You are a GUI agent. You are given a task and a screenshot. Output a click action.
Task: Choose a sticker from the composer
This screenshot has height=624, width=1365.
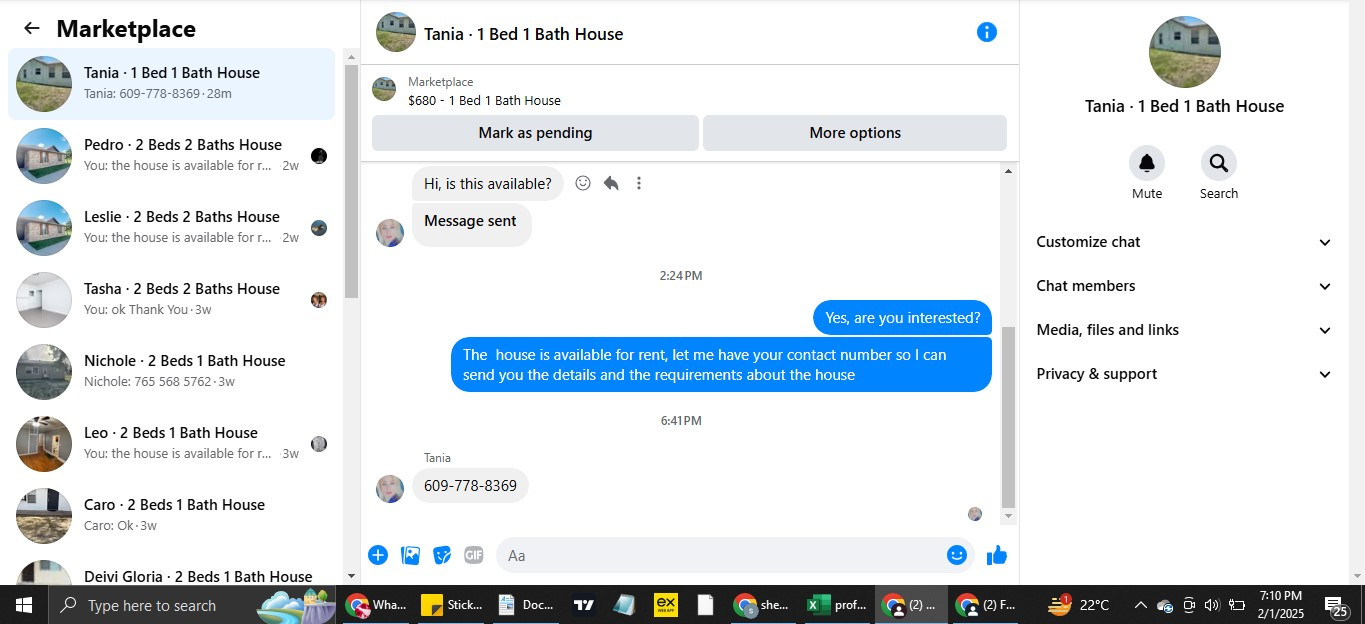click(x=442, y=555)
